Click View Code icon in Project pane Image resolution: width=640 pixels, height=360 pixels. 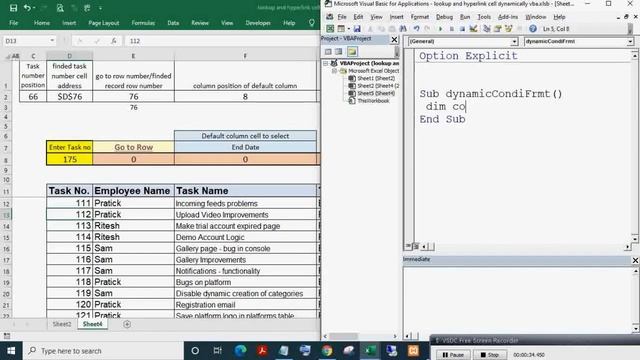point(328,51)
